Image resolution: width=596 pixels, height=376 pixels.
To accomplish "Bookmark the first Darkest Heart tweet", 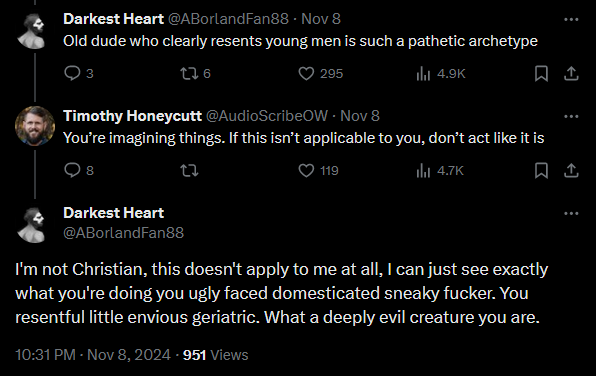I will [541, 73].
